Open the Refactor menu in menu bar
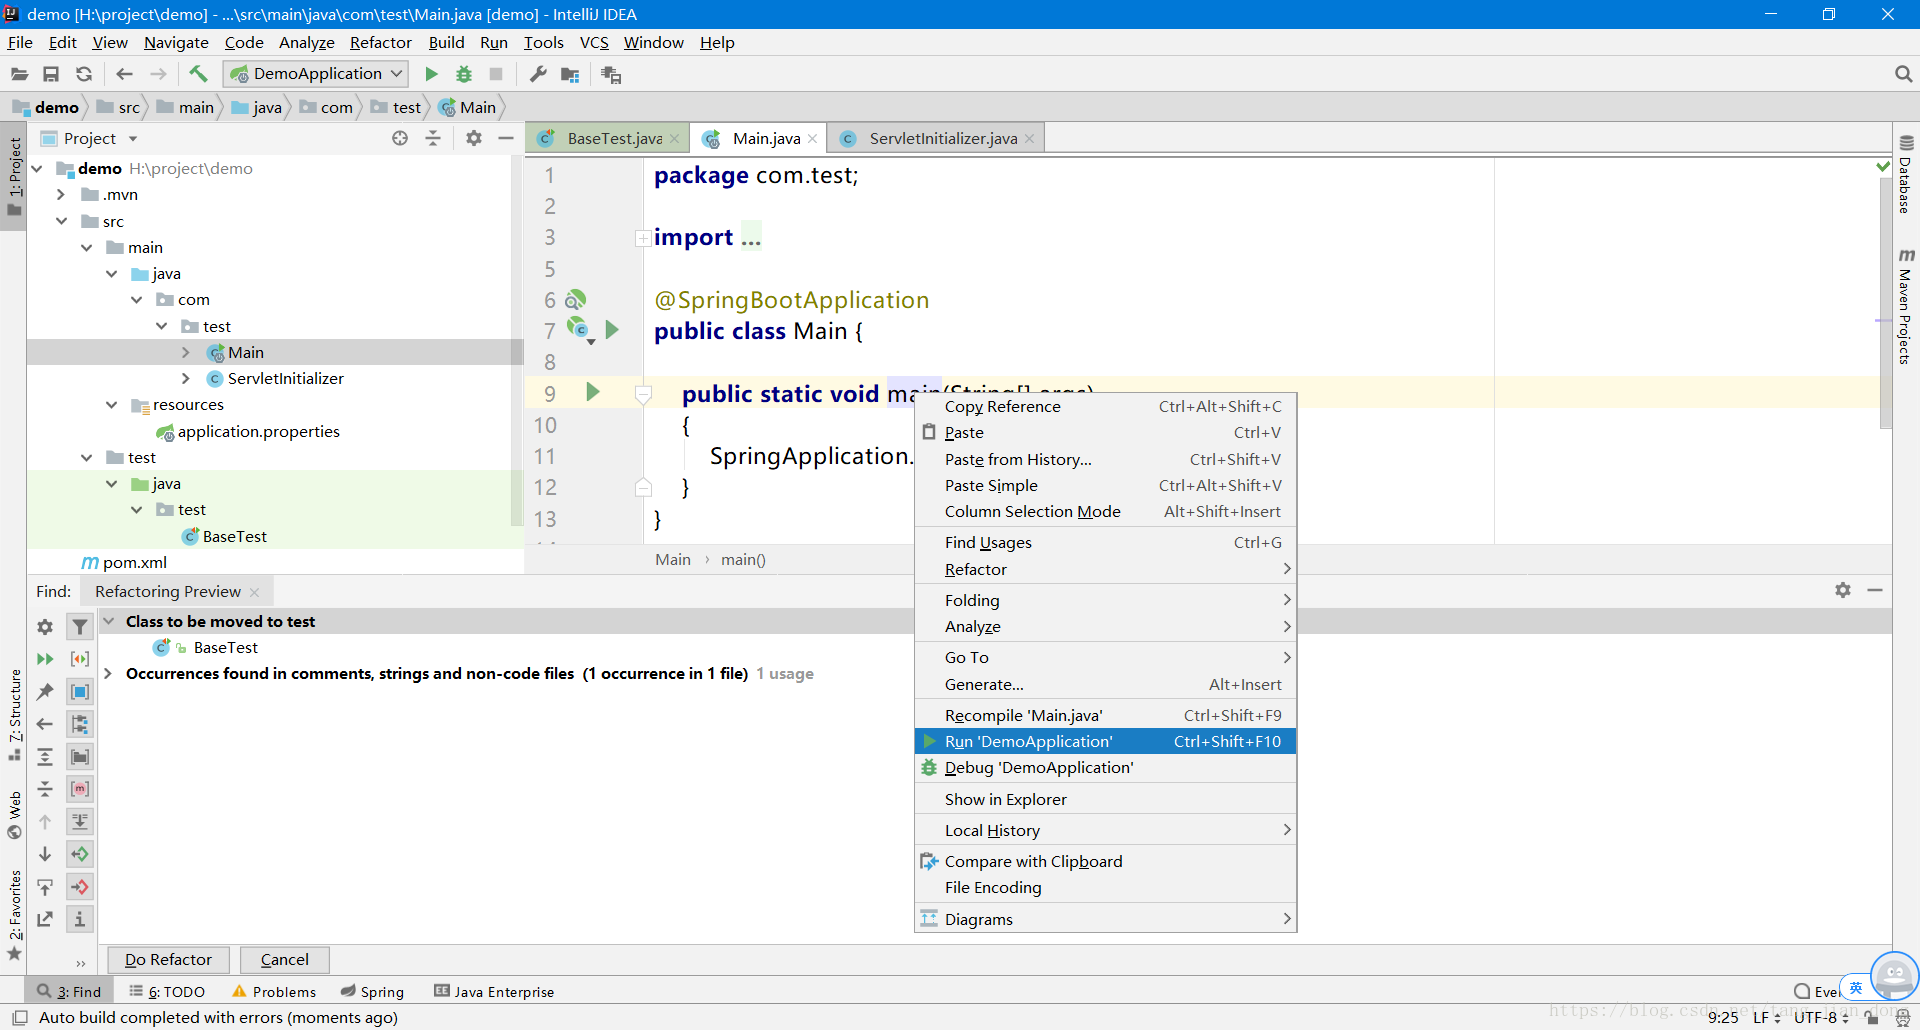The image size is (1920, 1030). pyautogui.click(x=380, y=42)
